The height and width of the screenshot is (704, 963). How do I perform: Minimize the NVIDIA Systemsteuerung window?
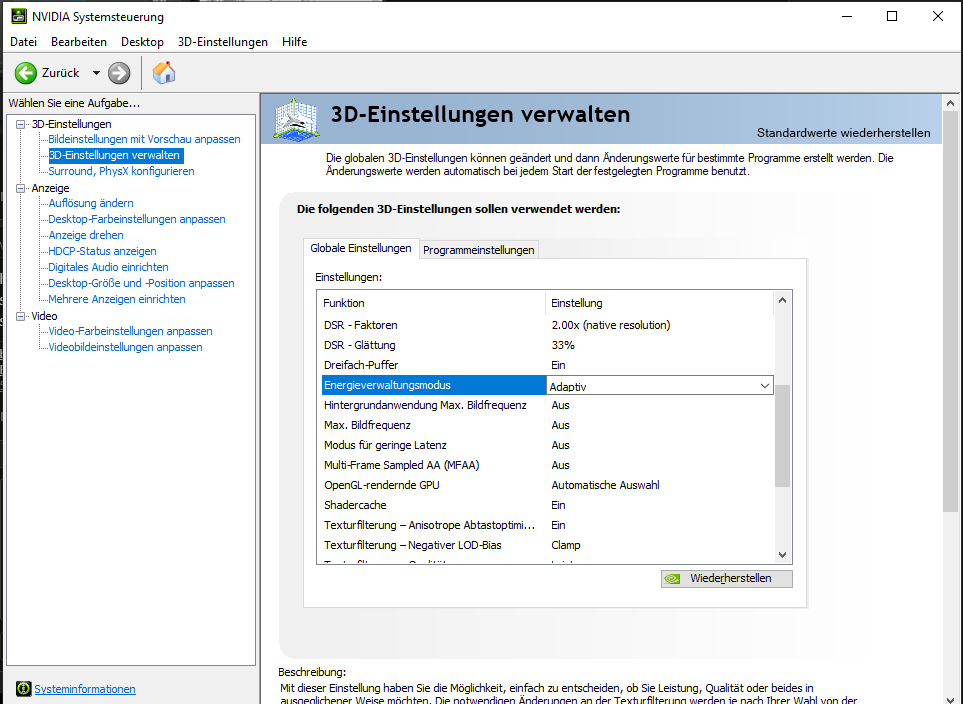click(847, 17)
